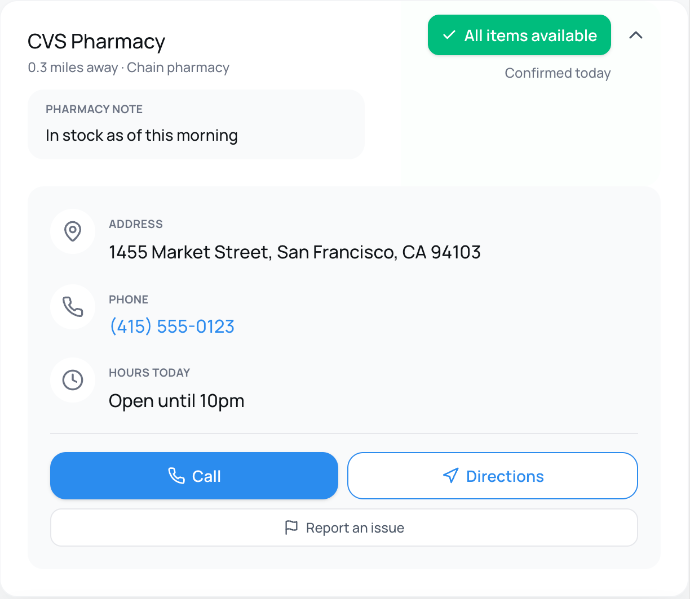
Task: Click the CVS Pharmacy title
Action: [x=96, y=42]
